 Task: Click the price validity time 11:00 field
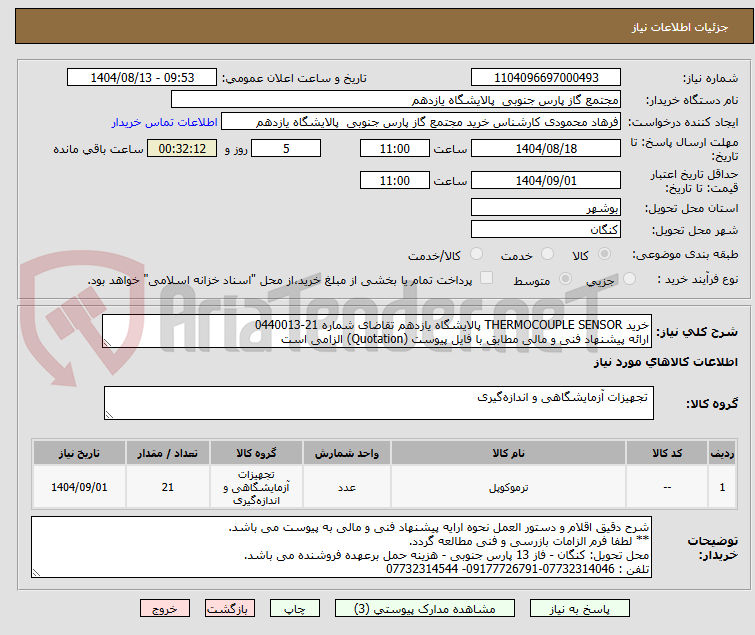click(394, 180)
